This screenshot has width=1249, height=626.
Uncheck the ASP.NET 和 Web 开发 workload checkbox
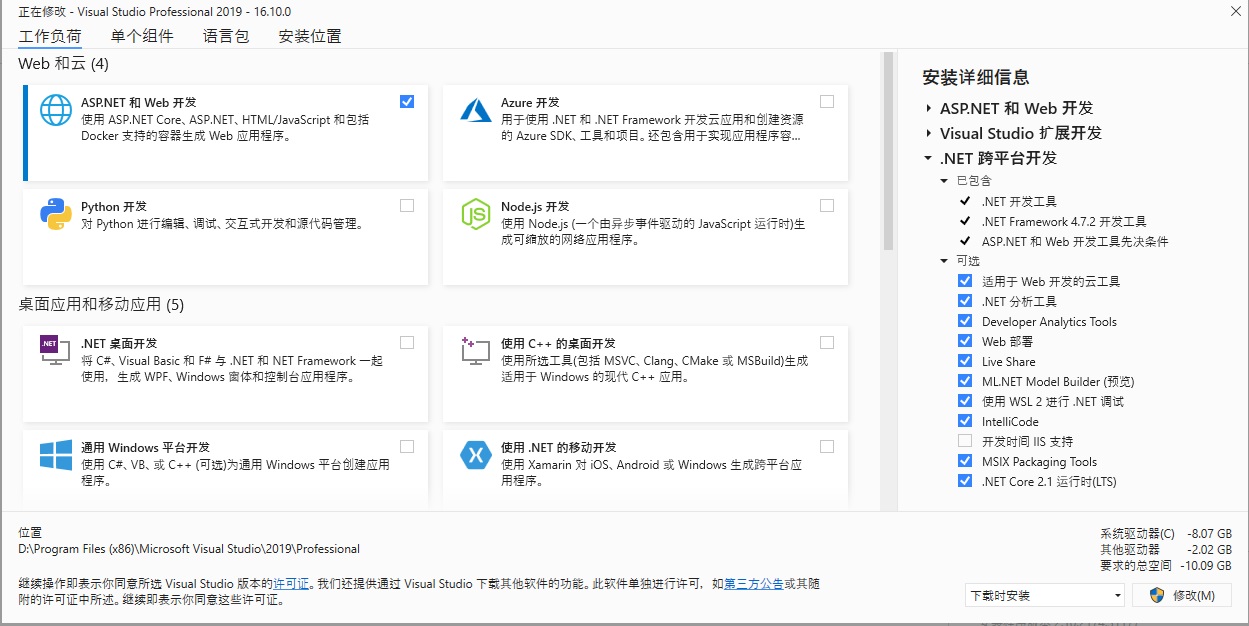click(x=406, y=101)
